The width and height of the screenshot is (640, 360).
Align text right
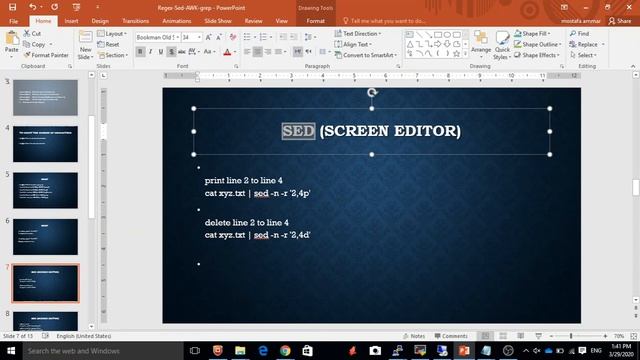pyautogui.click(x=268, y=52)
